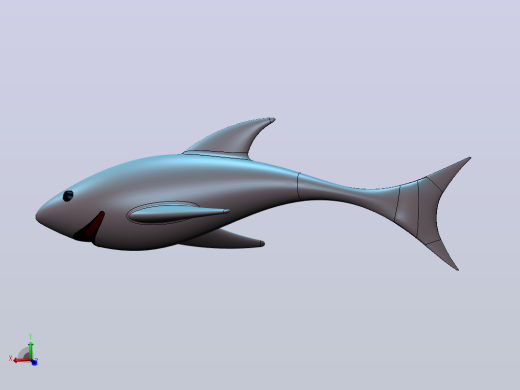Pick the lower lobe of the tail fin
520x390 pixels.
(x=443, y=253)
